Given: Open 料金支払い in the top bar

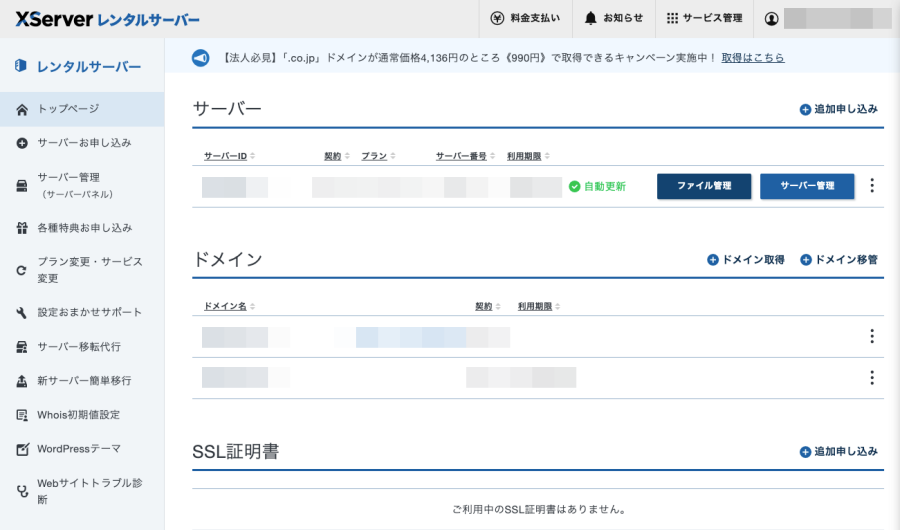Looking at the screenshot, I should pyautogui.click(x=525, y=19).
